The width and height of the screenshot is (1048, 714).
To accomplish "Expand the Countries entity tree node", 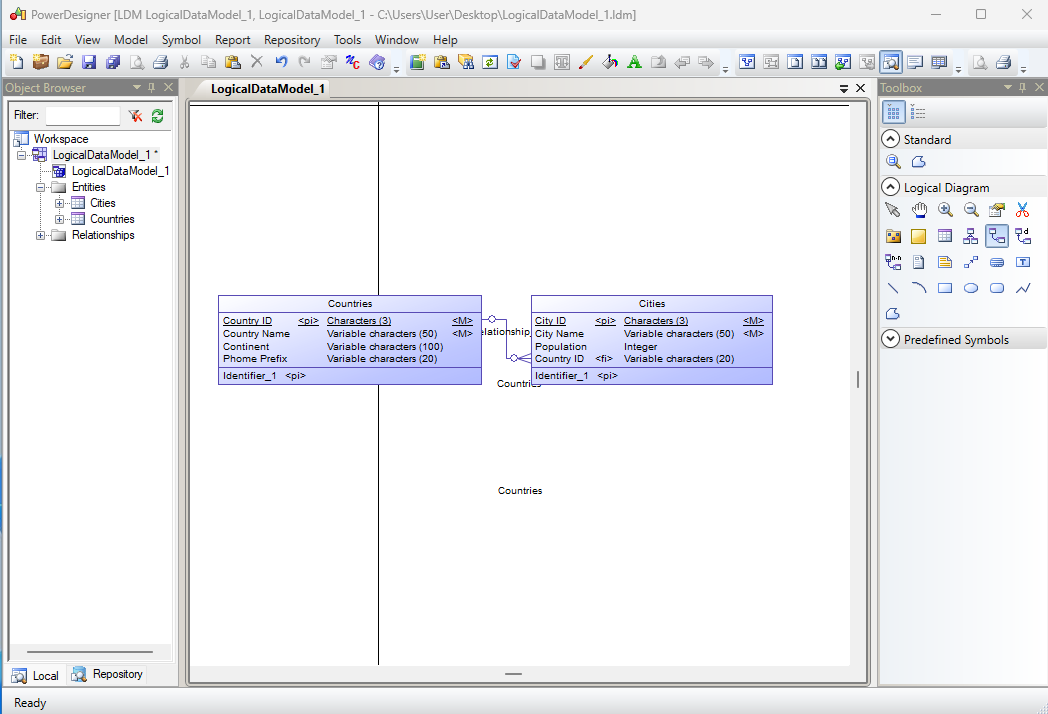I will (x=59, y=219).
